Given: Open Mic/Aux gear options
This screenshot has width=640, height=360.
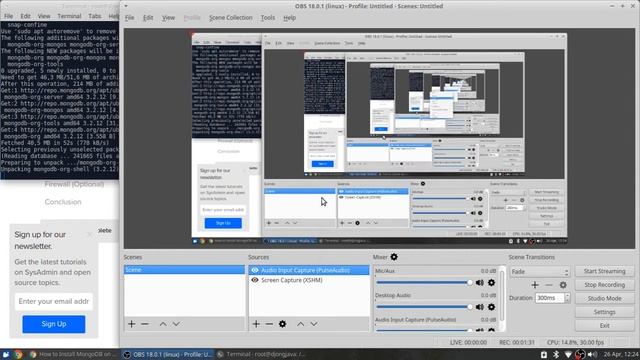Looking at the screenshot, I should [491, 282].
